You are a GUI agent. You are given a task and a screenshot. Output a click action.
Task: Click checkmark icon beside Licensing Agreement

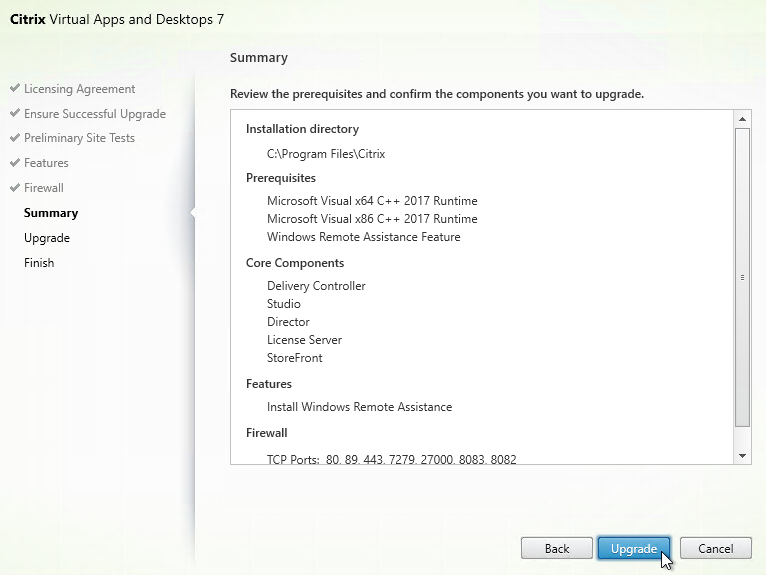15,88
